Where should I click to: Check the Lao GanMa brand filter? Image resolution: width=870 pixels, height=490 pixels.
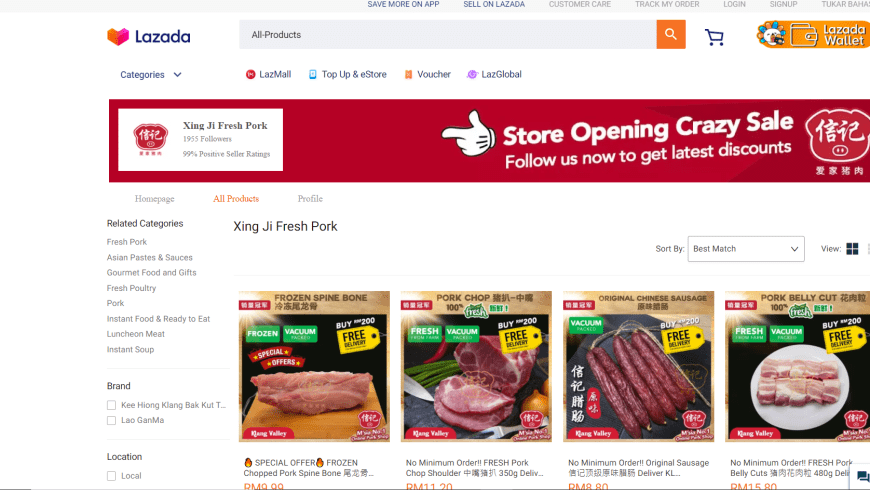point(112,421)
